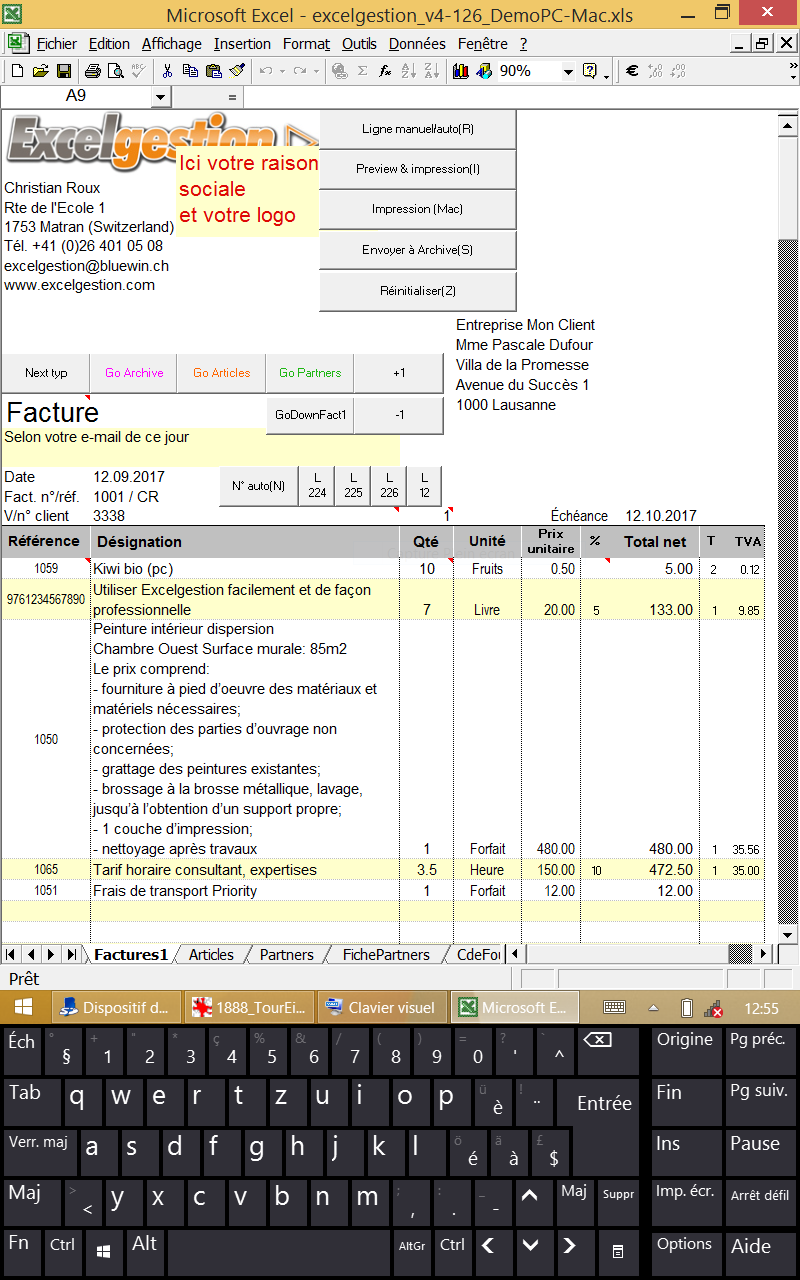Viewport: 800px width, 1280px height.
Task: Click the +1 button
Action: click(x=399, y=373)
